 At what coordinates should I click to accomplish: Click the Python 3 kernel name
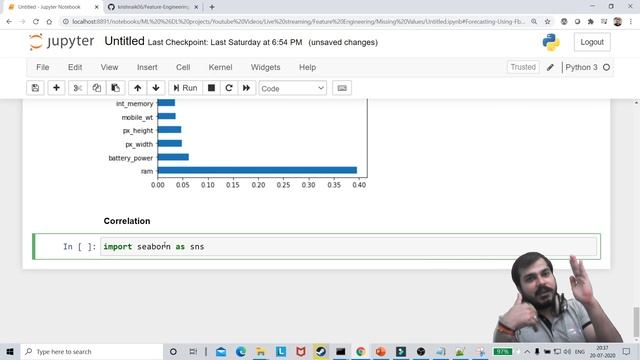pyautogui.click(x=581, y=67)
